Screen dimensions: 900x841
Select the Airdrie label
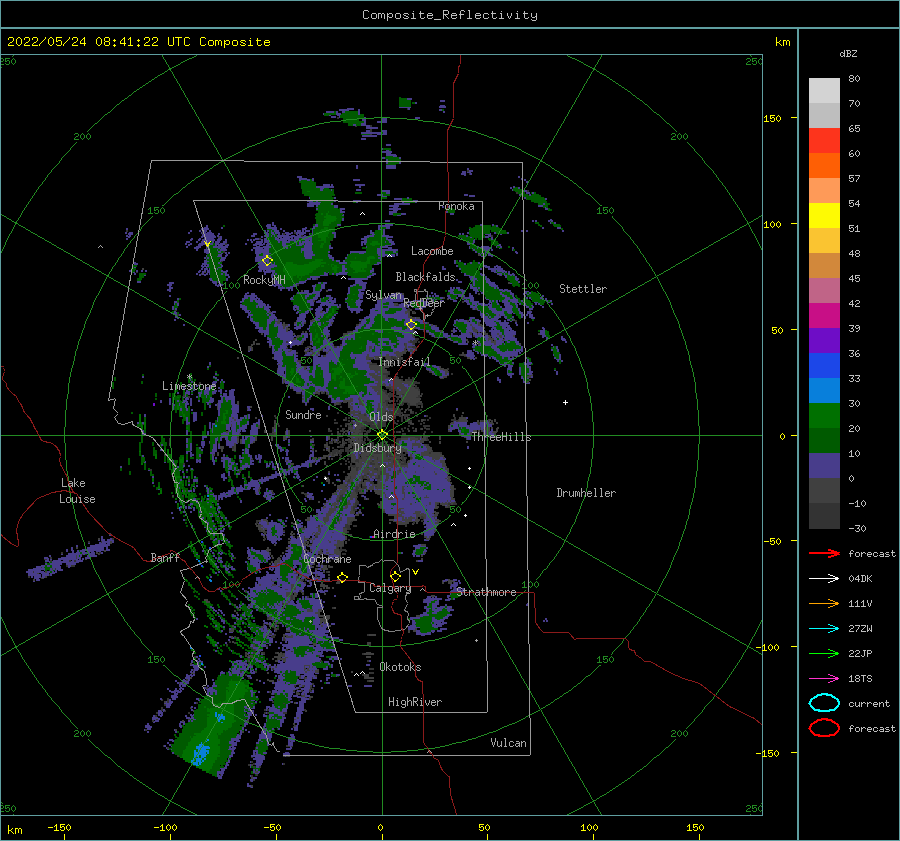point(394,534)
